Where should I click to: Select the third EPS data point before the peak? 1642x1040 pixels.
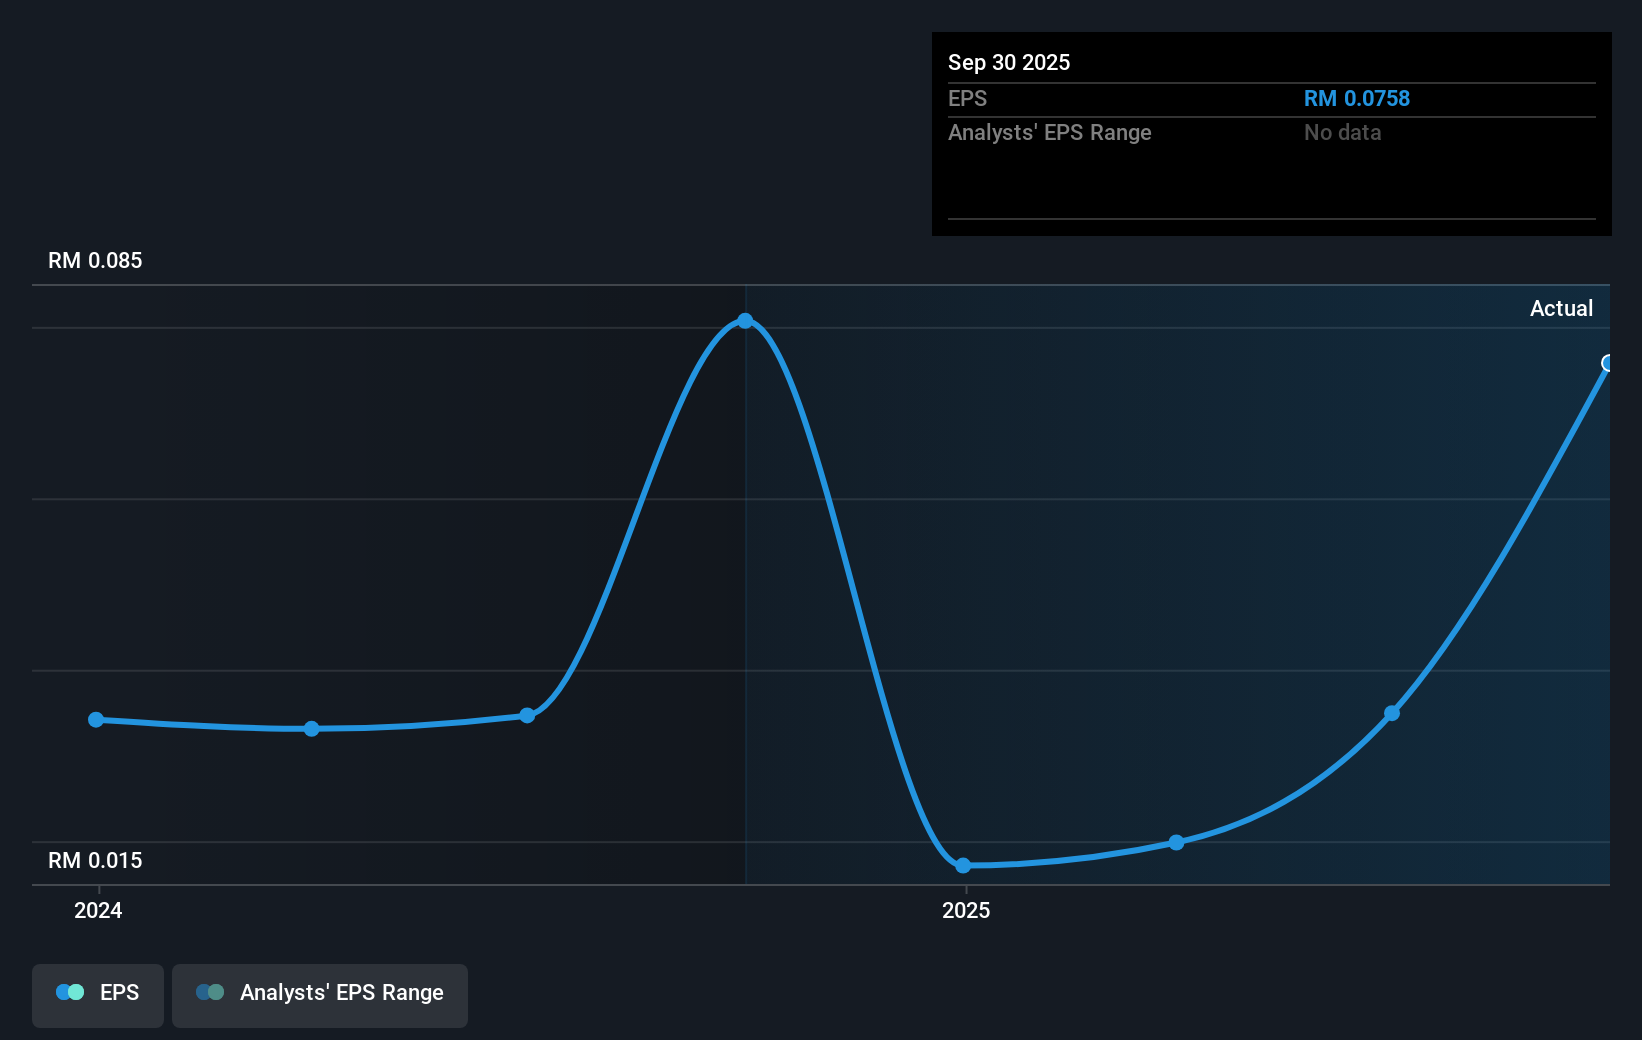point(527,715)
